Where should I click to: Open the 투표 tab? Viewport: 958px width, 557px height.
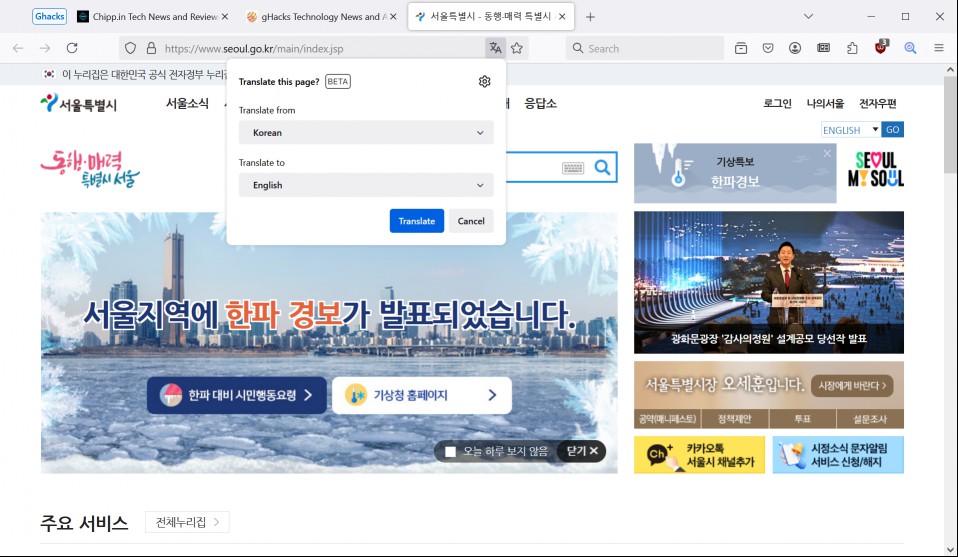pyautogui.click(x=803, y=419)
